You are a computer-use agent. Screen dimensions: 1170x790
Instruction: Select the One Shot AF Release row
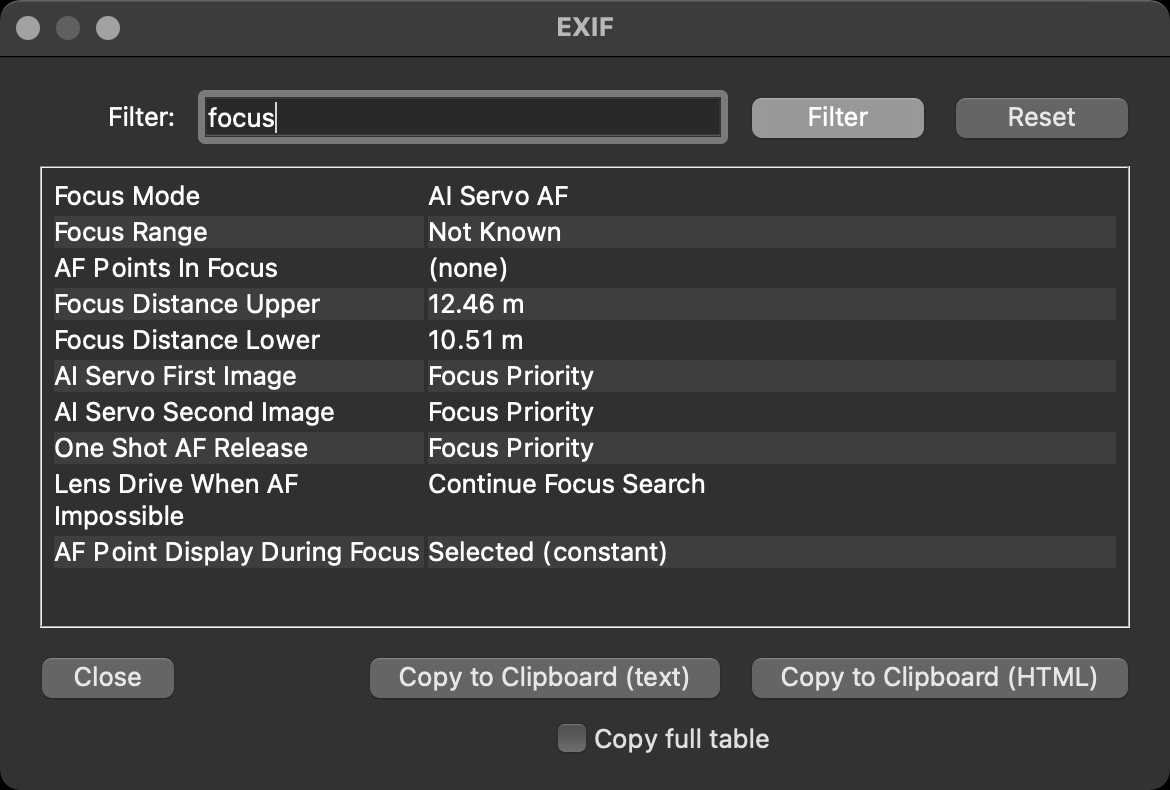click(181, 448)
